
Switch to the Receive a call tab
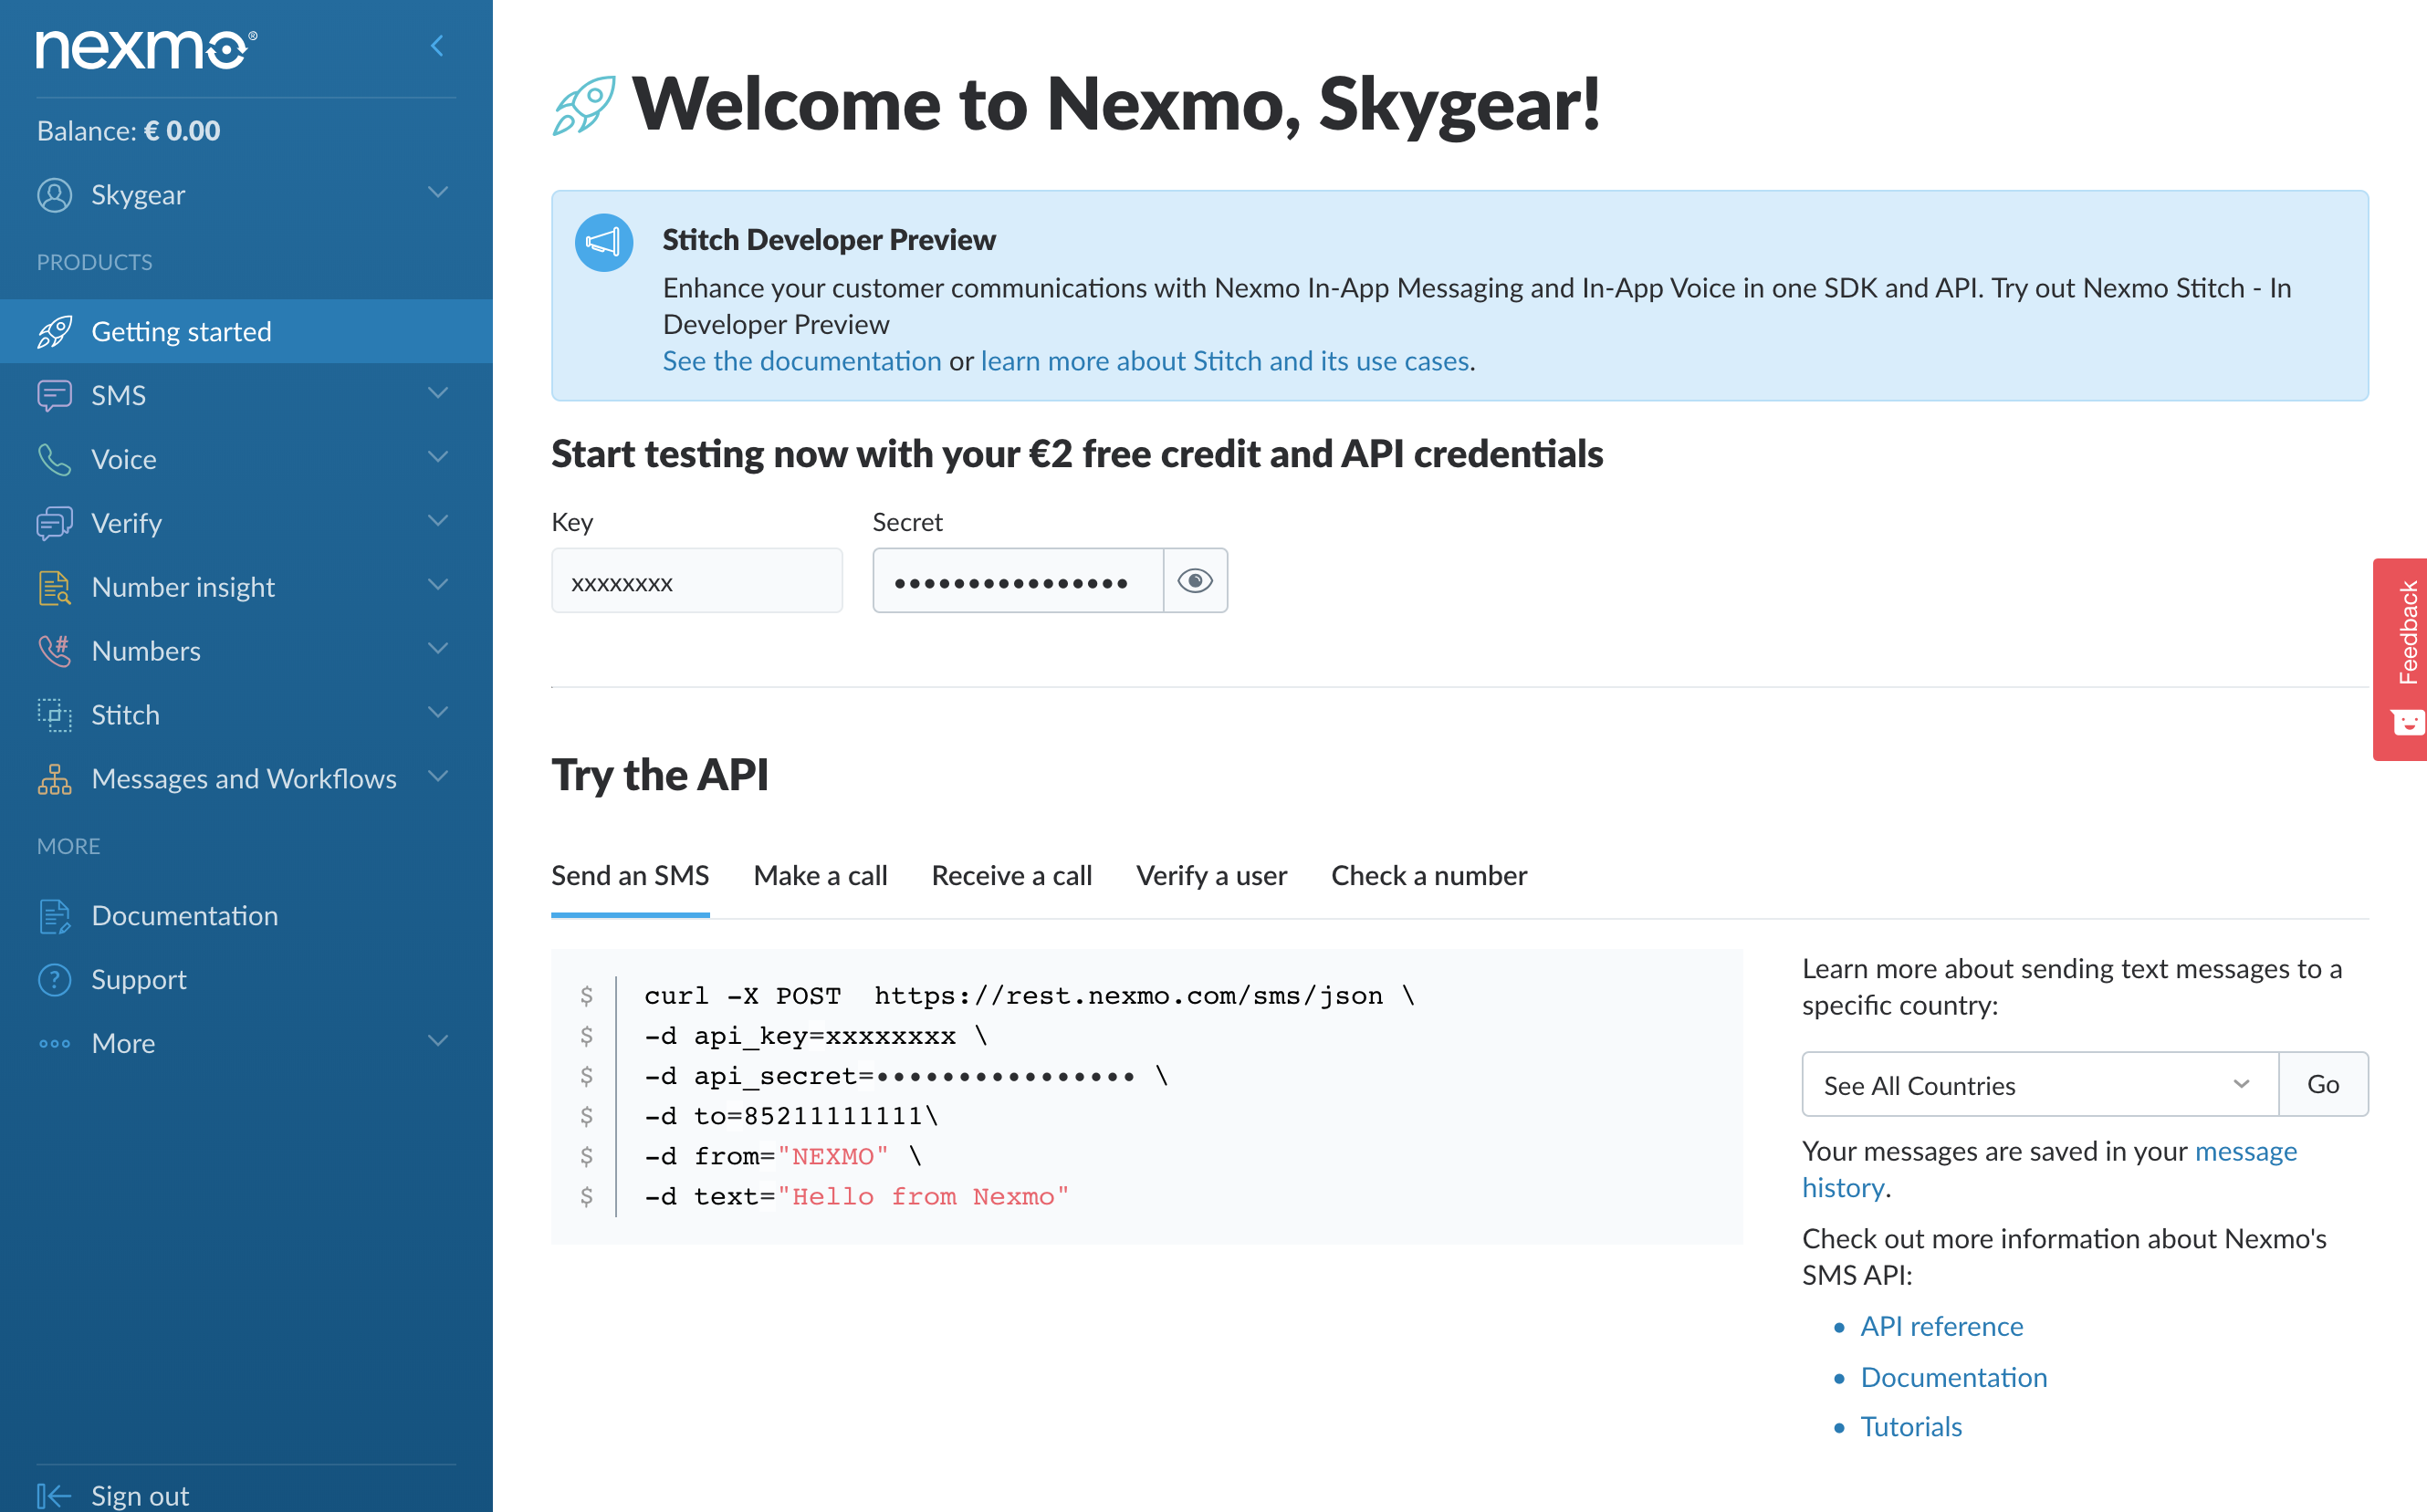(1012, 876)
